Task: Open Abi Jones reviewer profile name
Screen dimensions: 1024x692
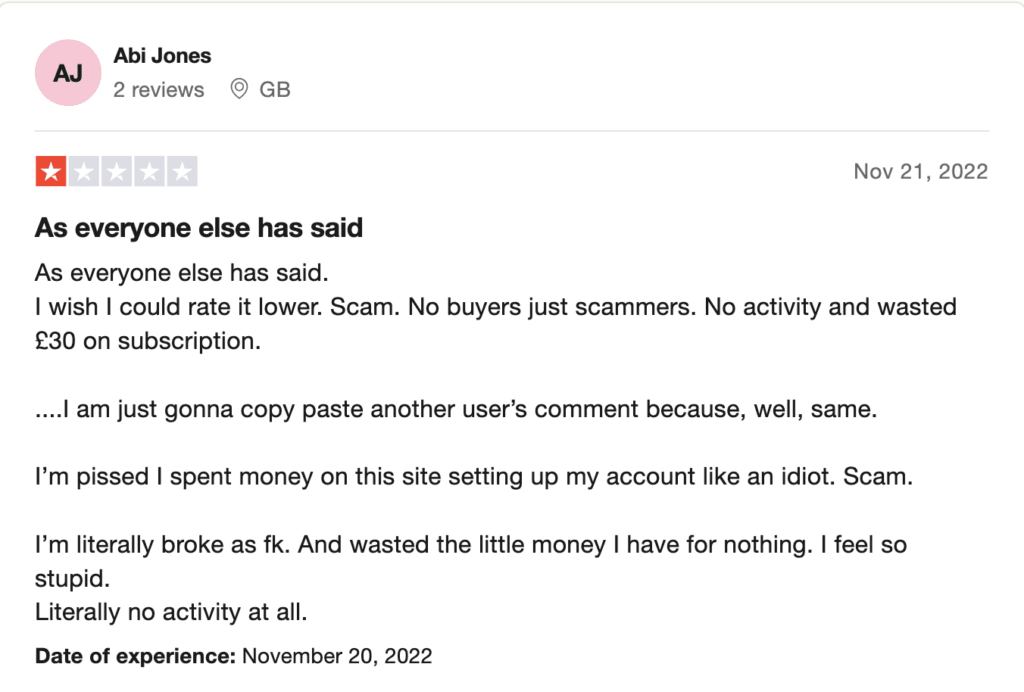Action: [x=163, y=55]
